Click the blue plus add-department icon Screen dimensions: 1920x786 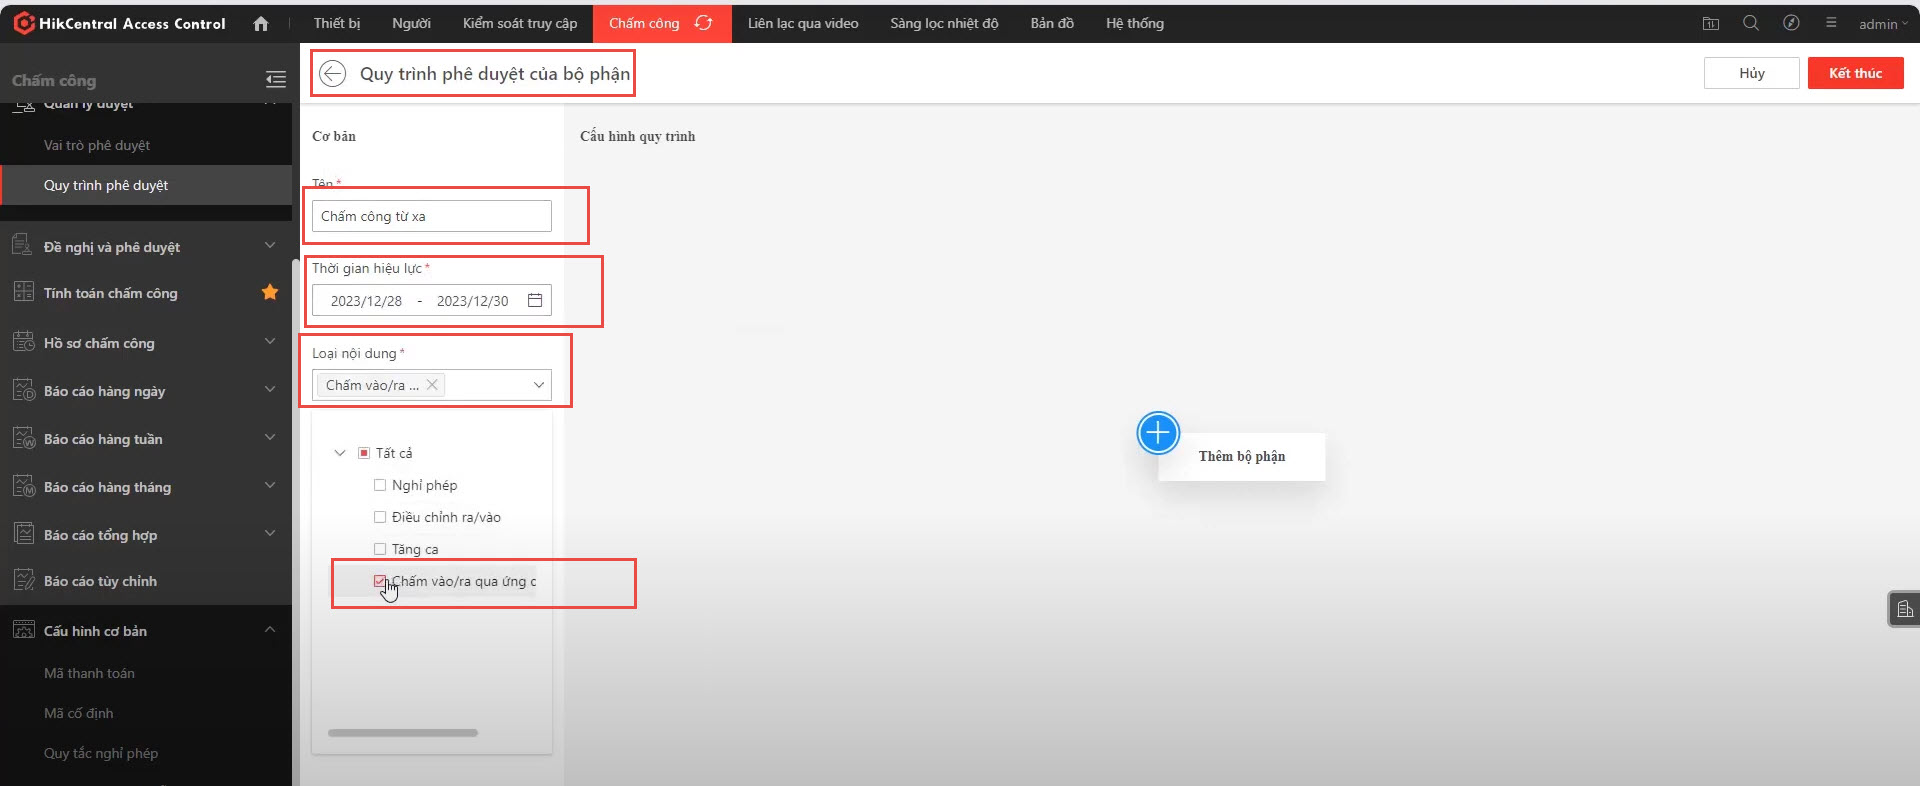1158,433
